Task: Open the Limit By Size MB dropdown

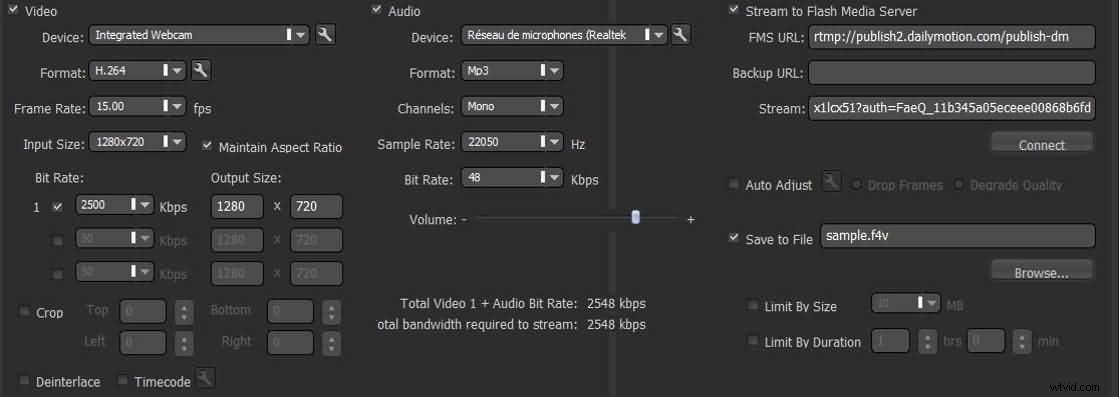Action: pos(906,303)
